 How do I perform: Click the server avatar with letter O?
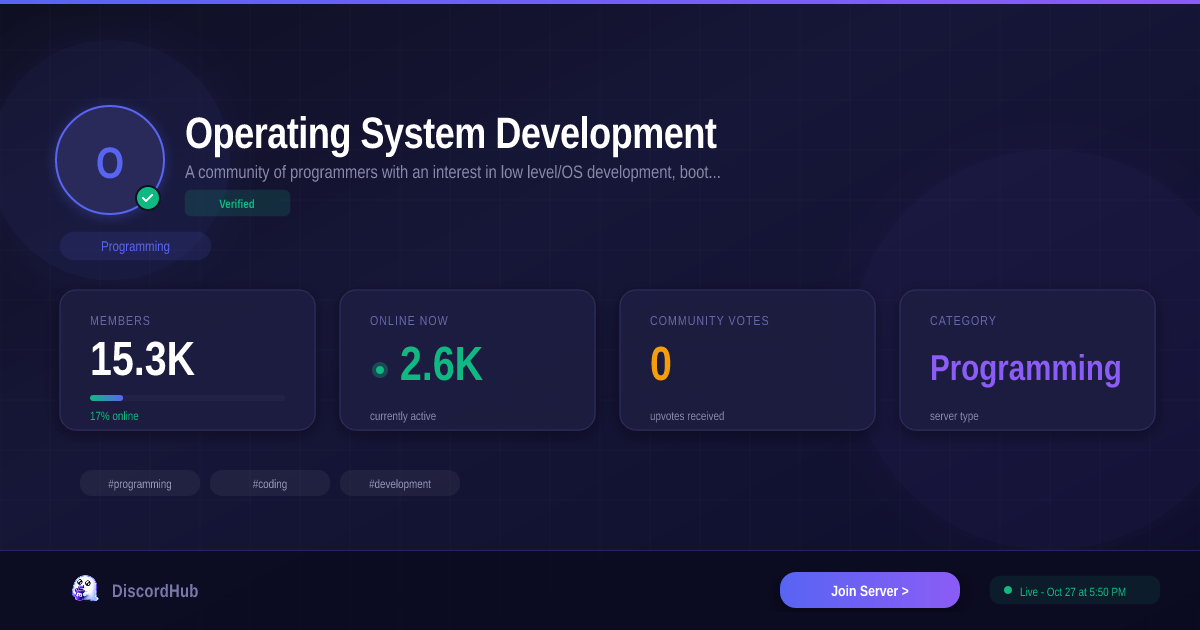[110, 160]
